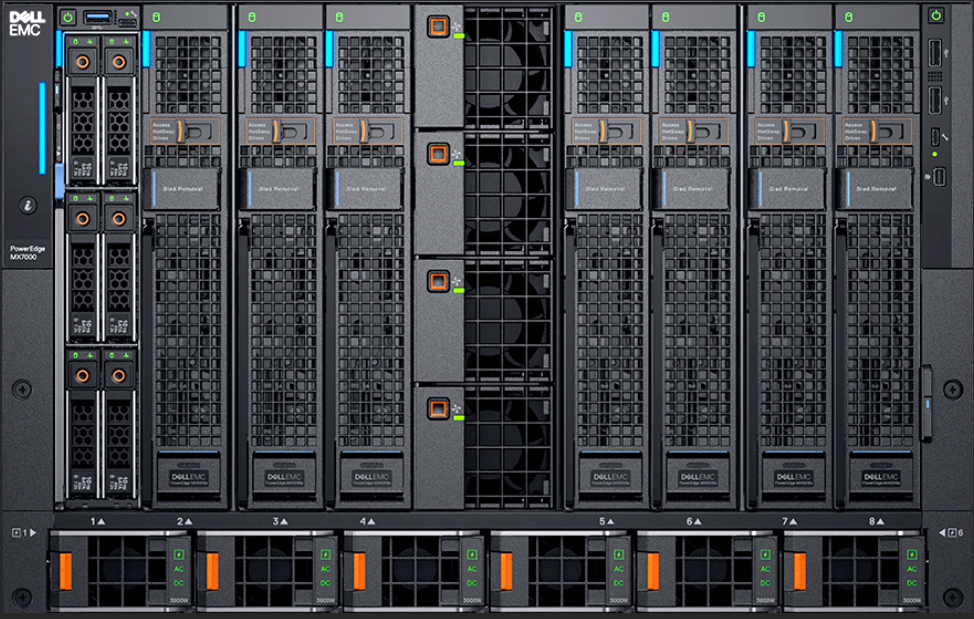Click the slot 8 number label
The height and width of the screenshot is (619, 974).
[x=876, y=522]
